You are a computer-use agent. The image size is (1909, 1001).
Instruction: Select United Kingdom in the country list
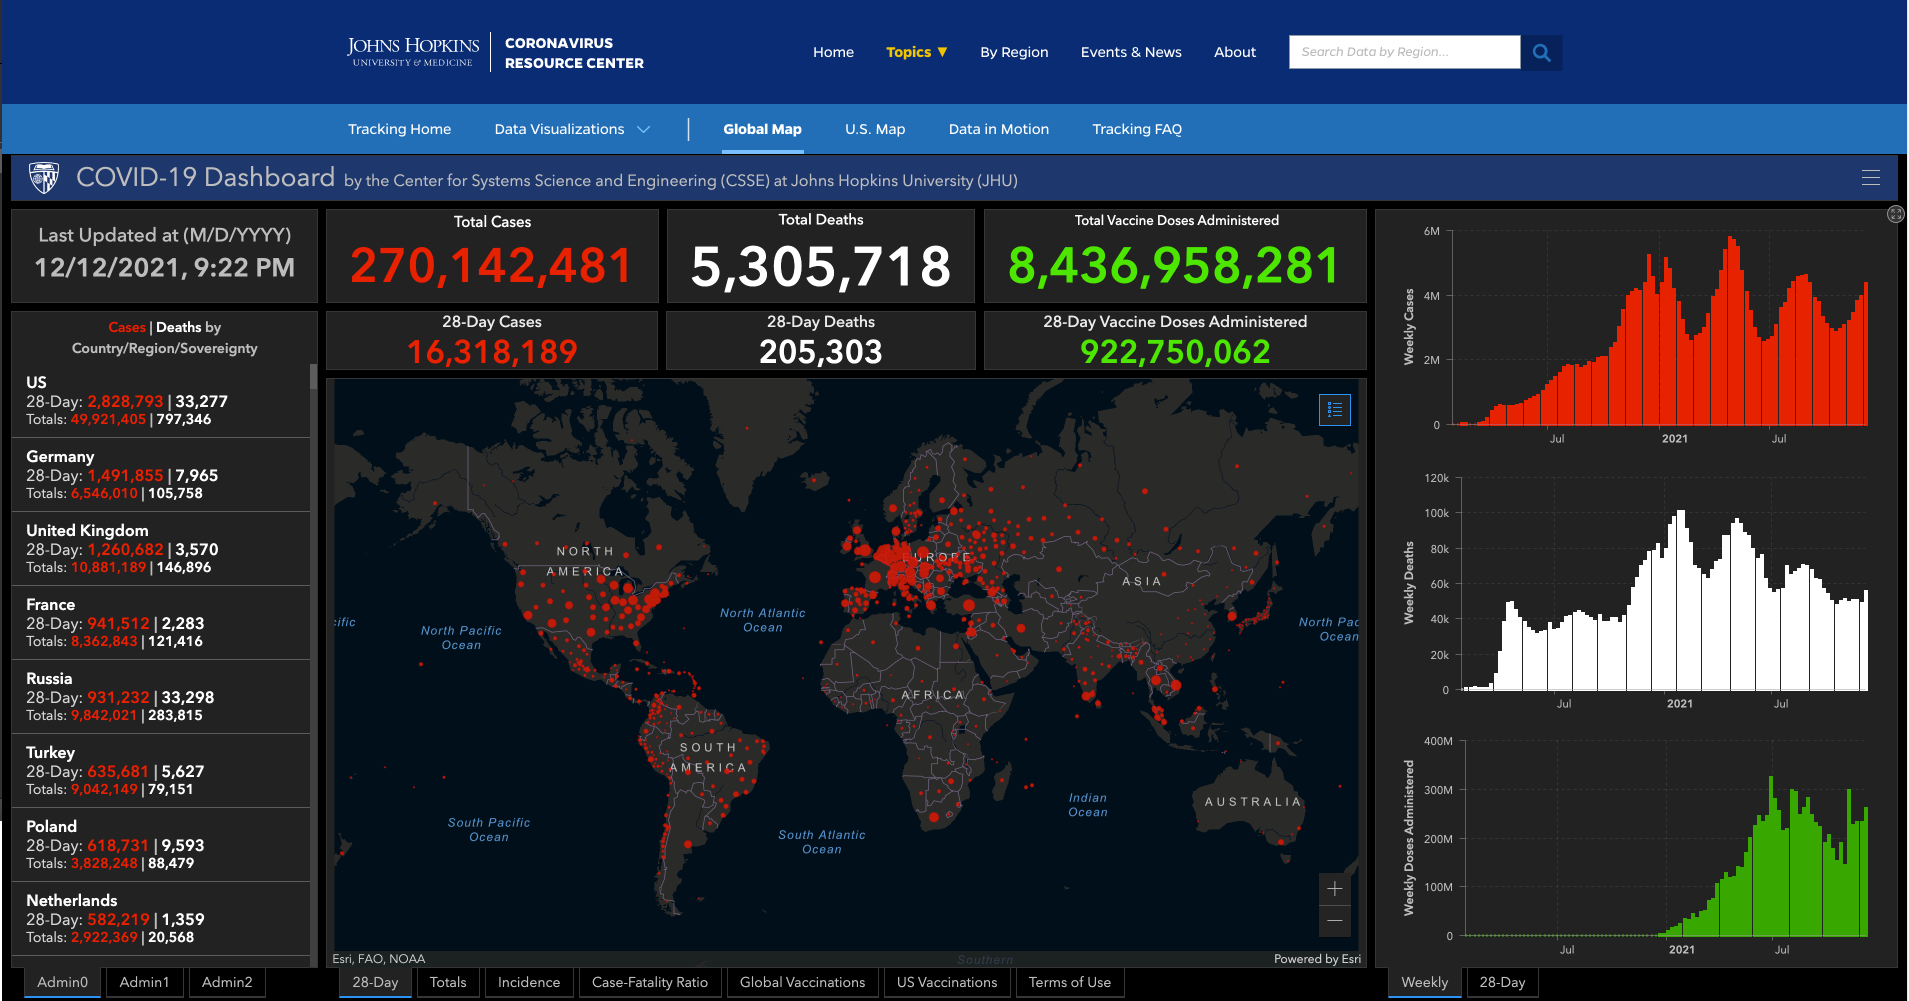[x=161, y=548]
